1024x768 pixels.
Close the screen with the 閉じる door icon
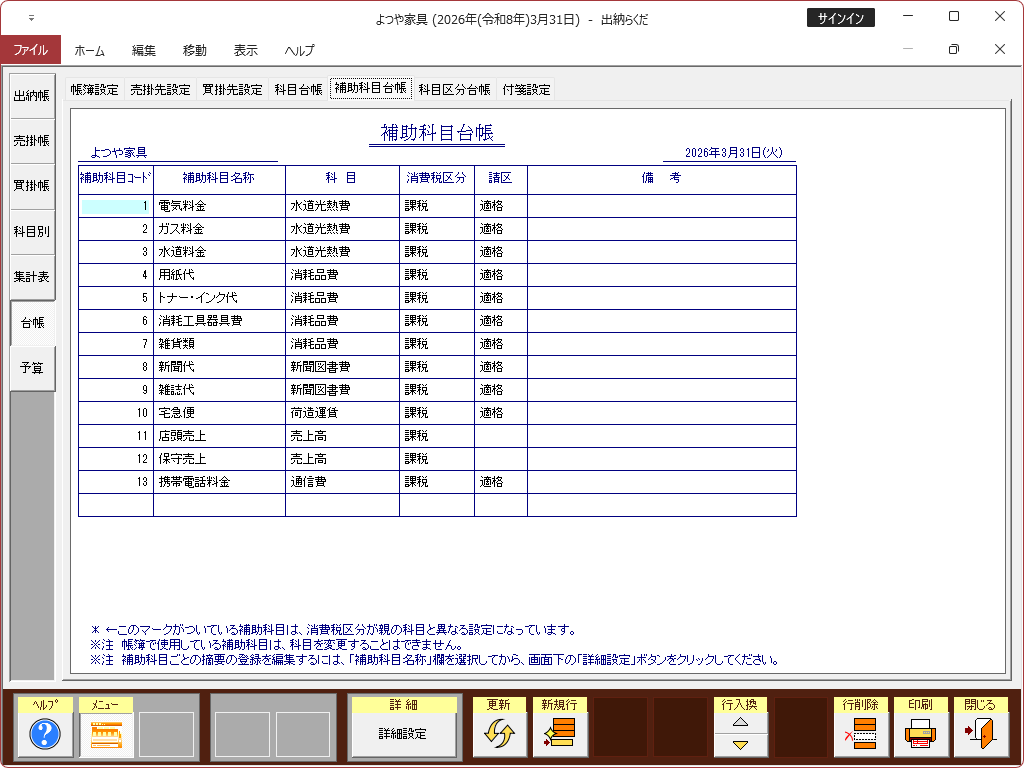point(980,735)
